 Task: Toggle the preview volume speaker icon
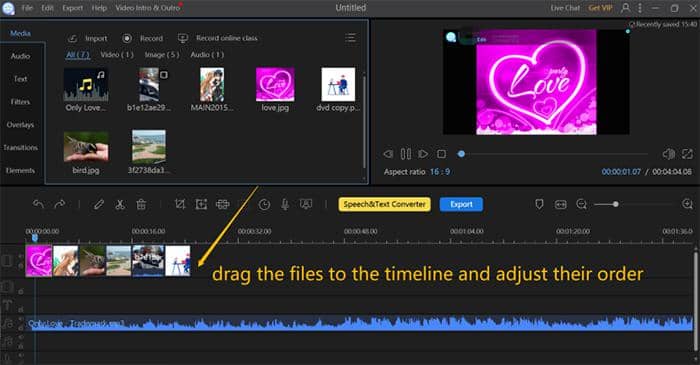point(668,154)
